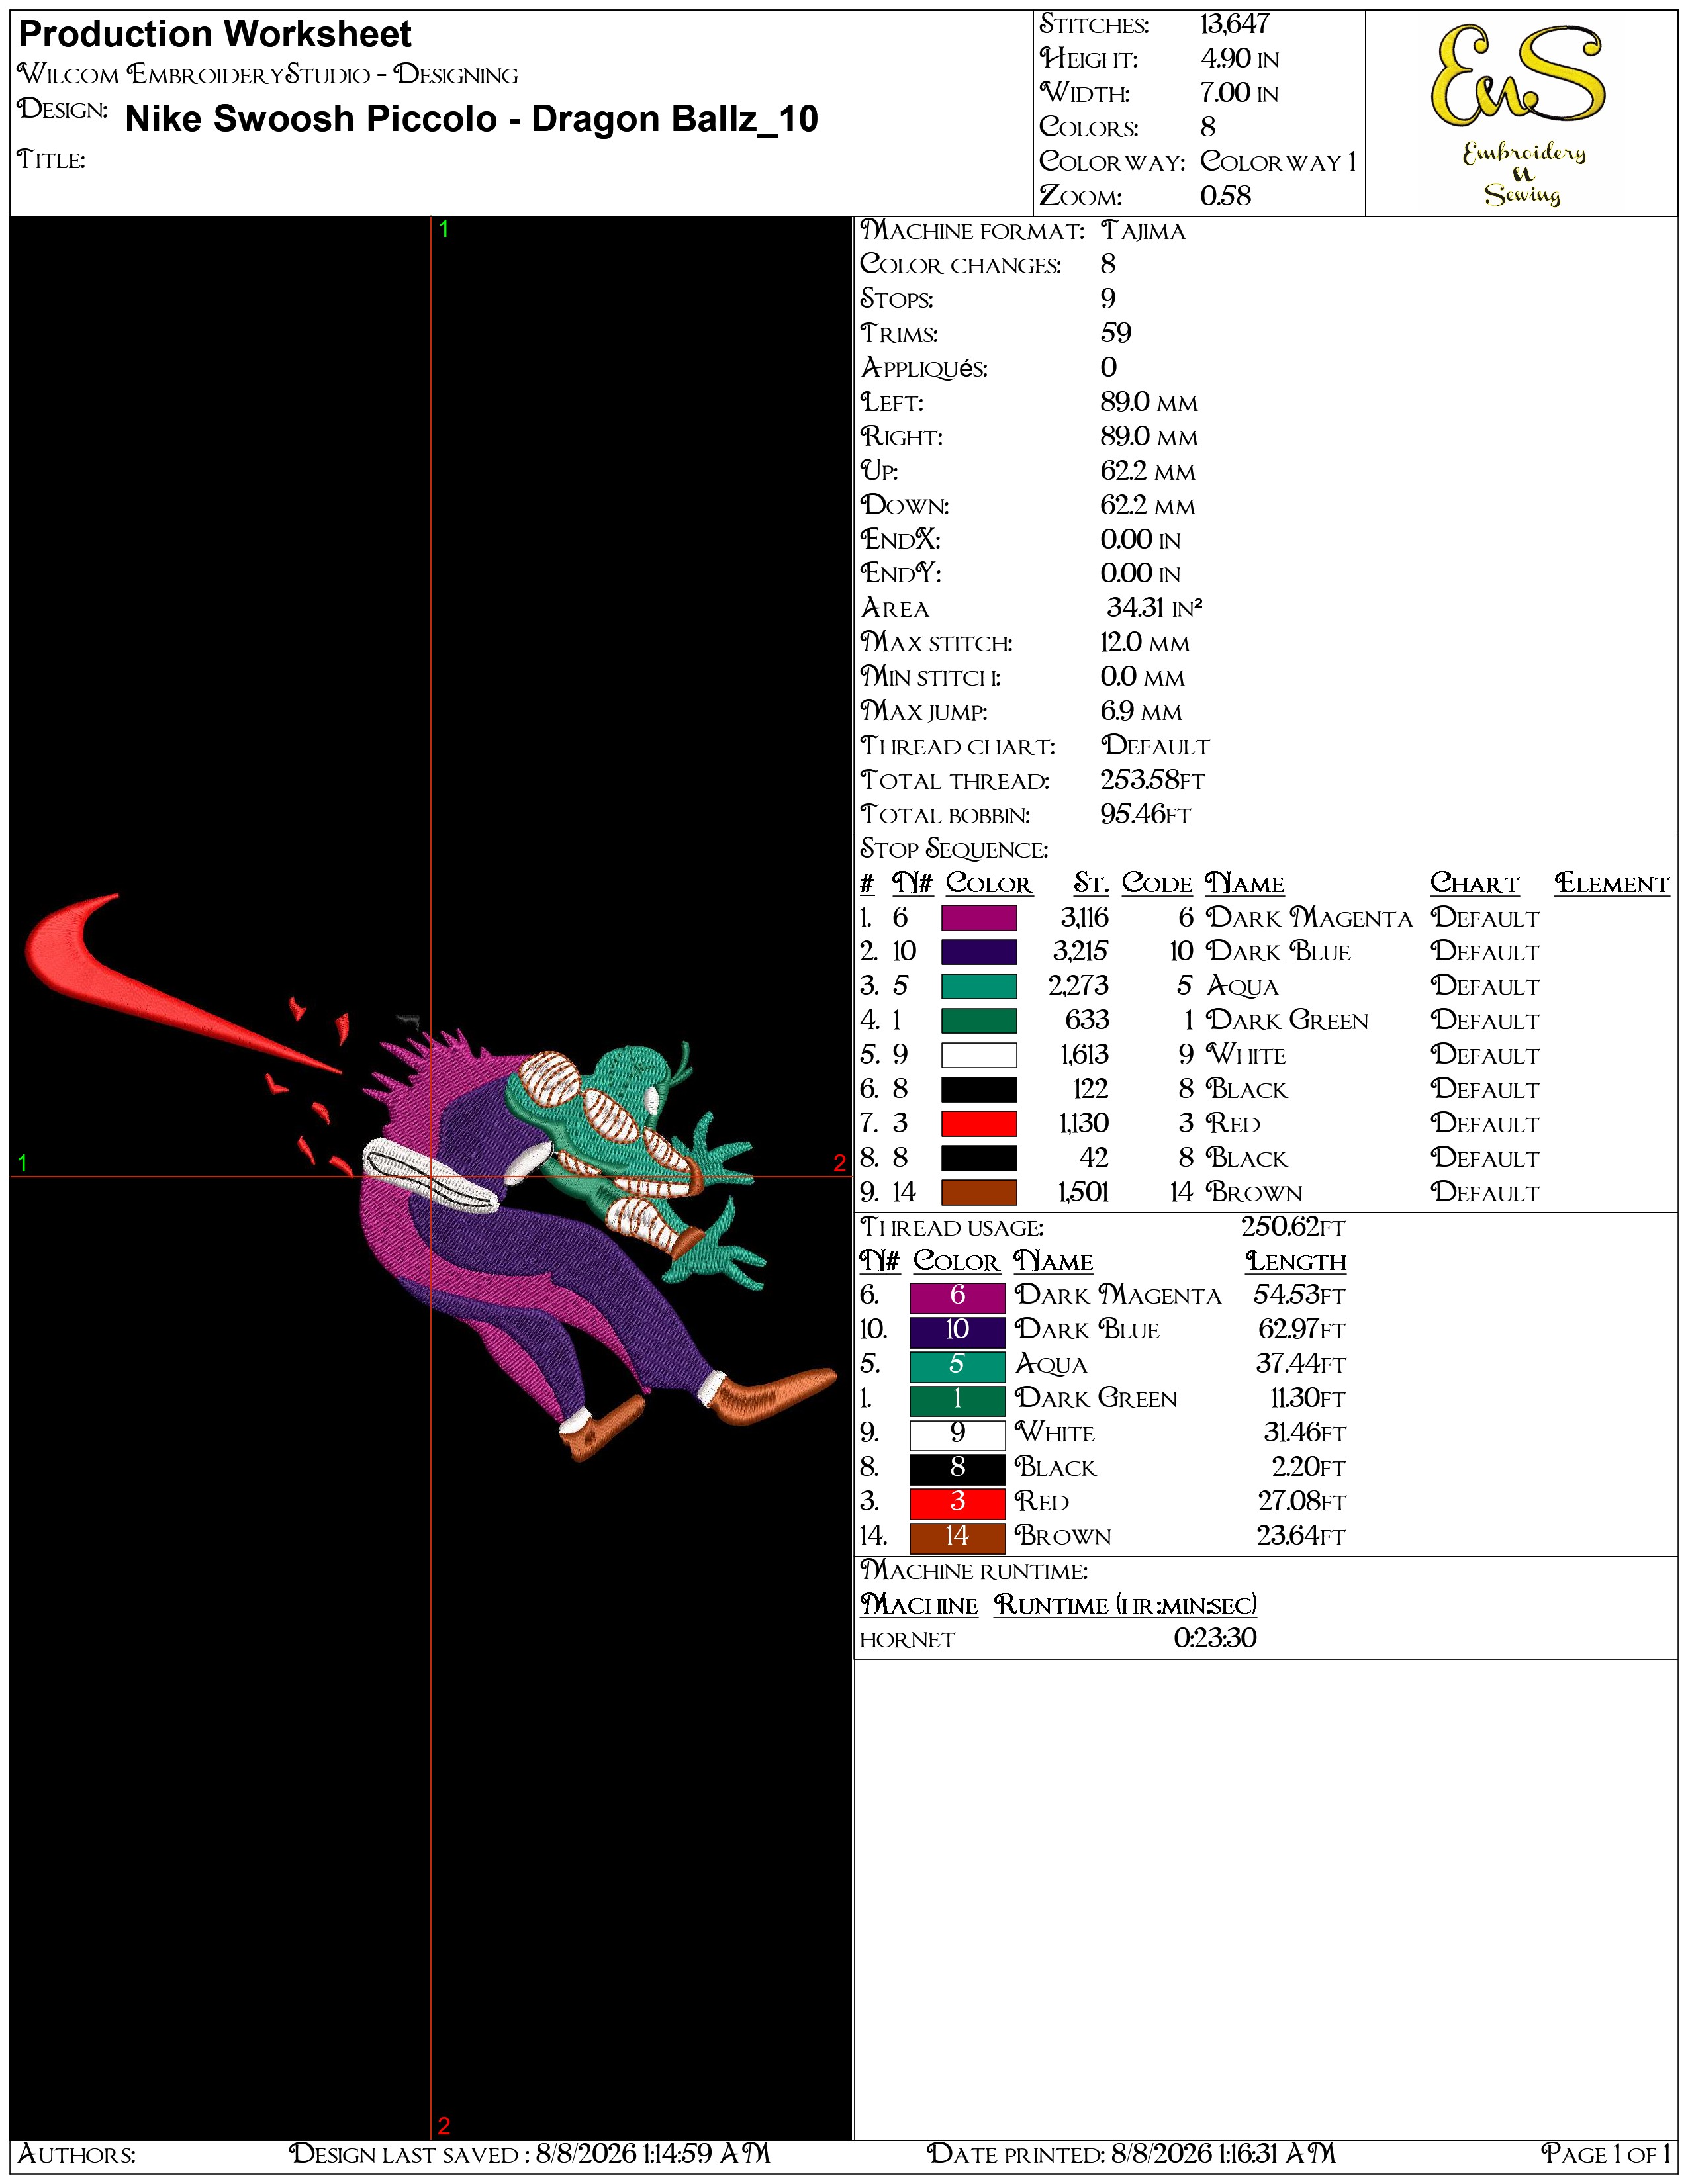Select the design name "Nike Swoosh Piccolo - Dragon Ballz_10"
1688x2184 pixels.
(x=472, y=119)
